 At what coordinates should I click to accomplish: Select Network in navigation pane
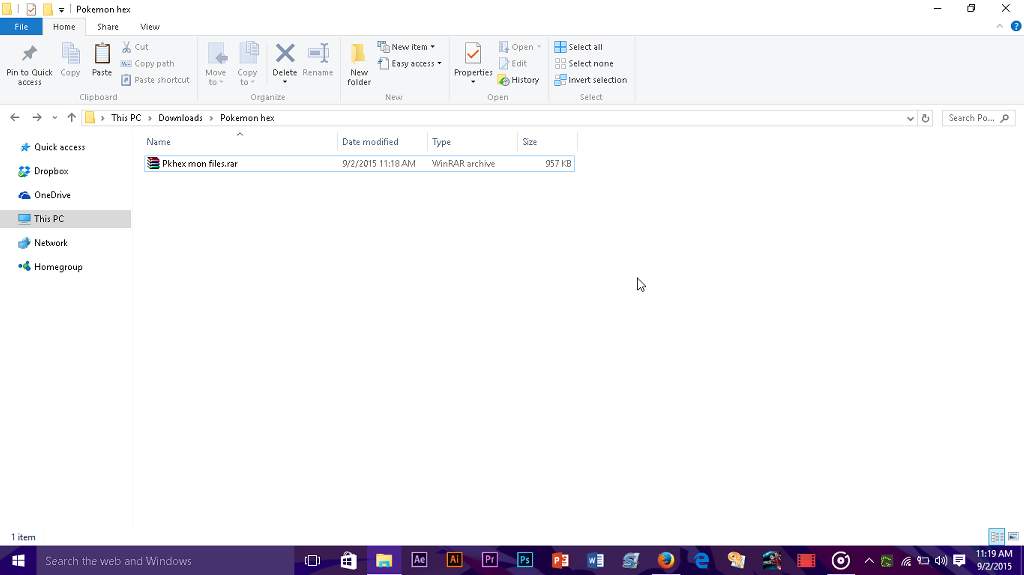(50, 243)
